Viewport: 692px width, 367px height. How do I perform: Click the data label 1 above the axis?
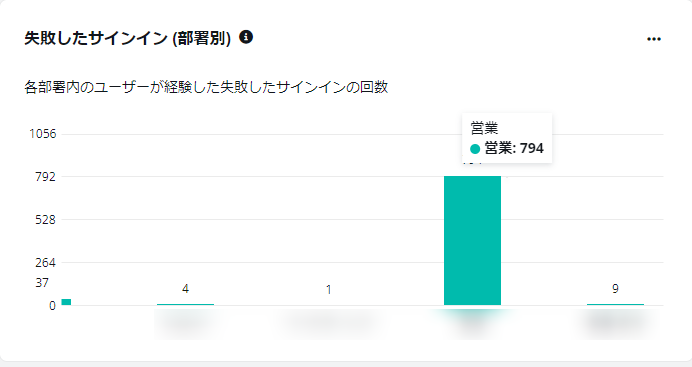tap(328, 290)
